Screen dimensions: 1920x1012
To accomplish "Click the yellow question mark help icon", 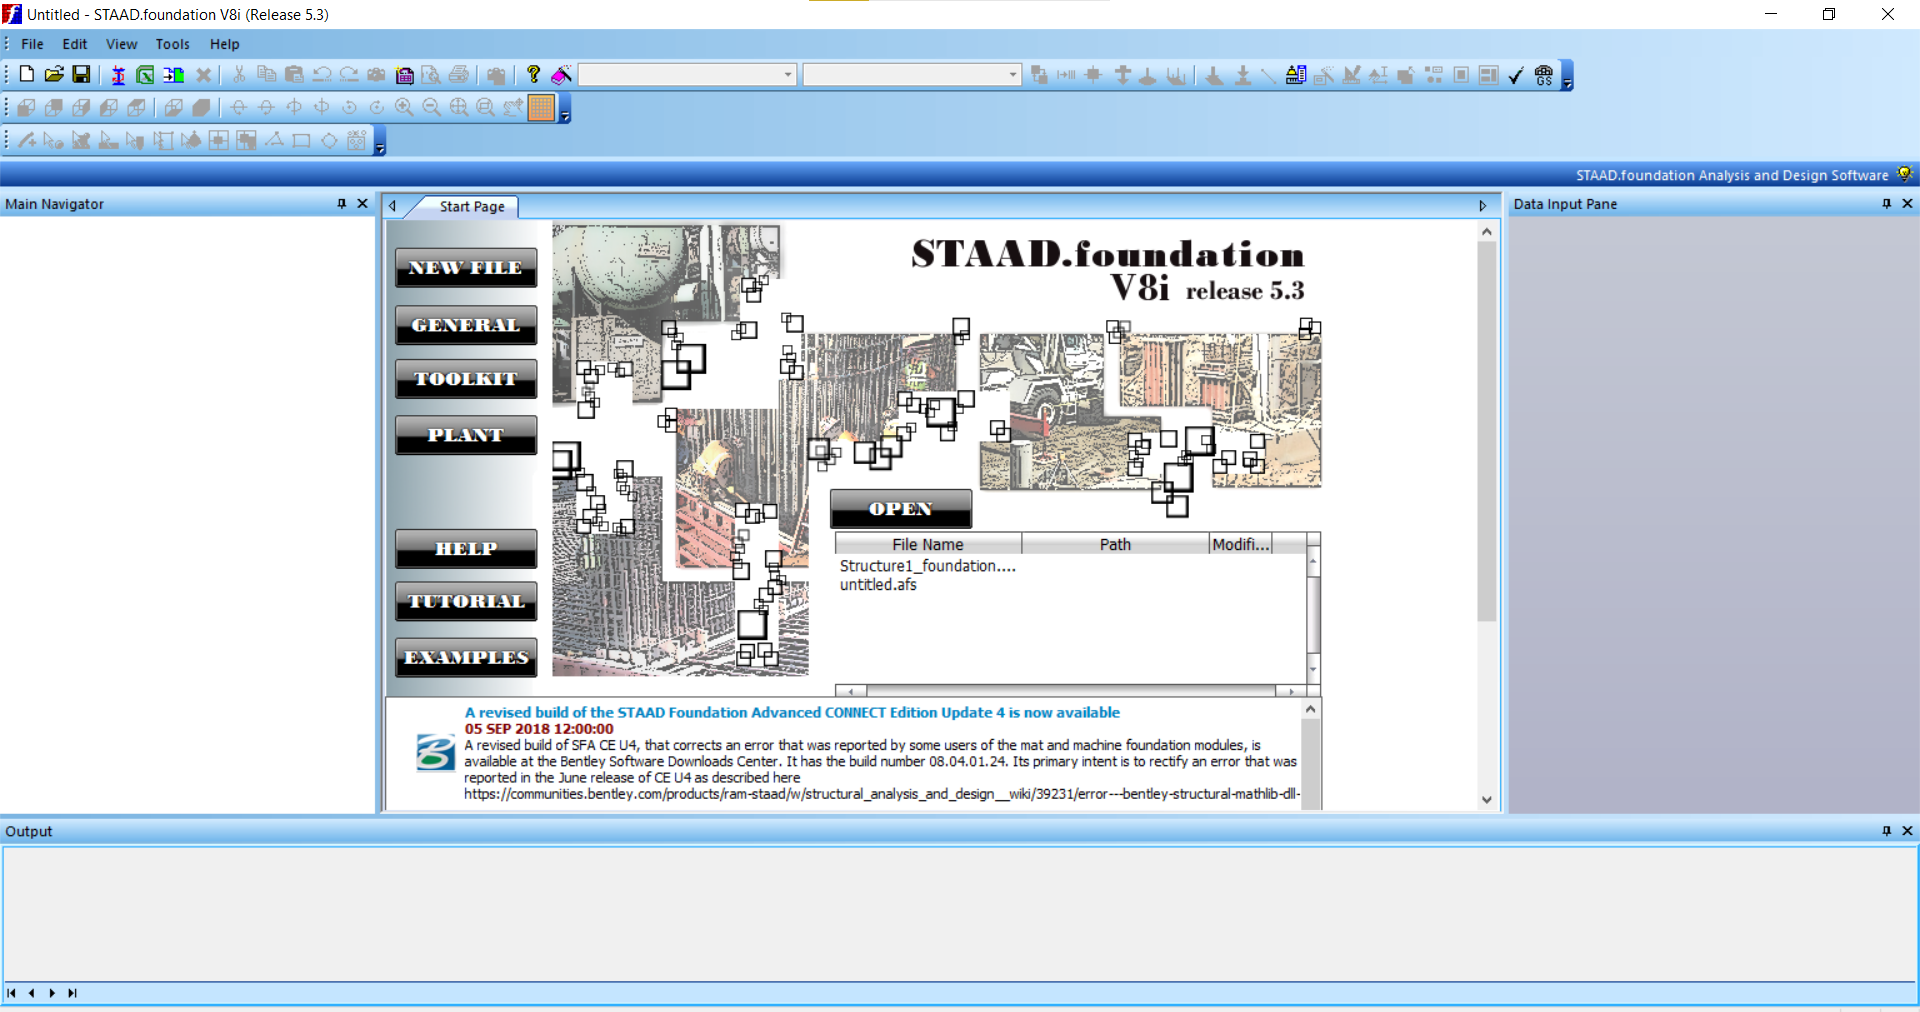I will pyautogui.click(x=533, y=75).
